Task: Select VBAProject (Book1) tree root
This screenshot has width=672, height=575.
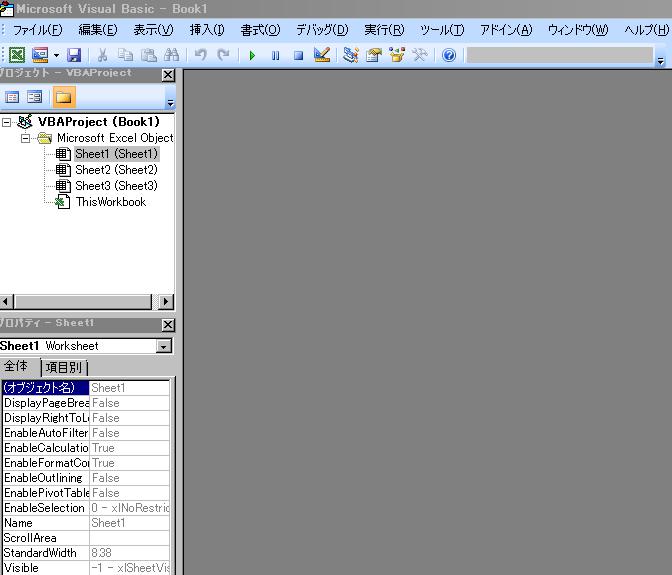Action: (99, 122)
